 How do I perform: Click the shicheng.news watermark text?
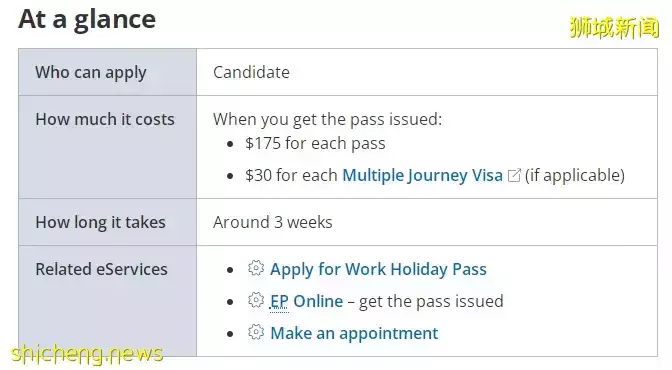click(87, 354)
